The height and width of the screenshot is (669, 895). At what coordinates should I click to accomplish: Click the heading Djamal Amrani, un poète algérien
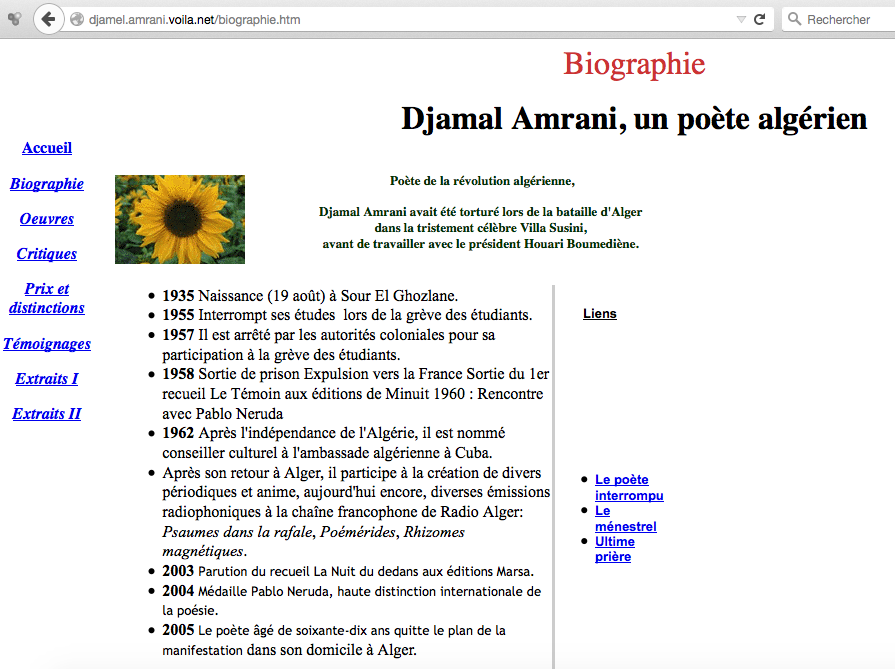[634, 119]
